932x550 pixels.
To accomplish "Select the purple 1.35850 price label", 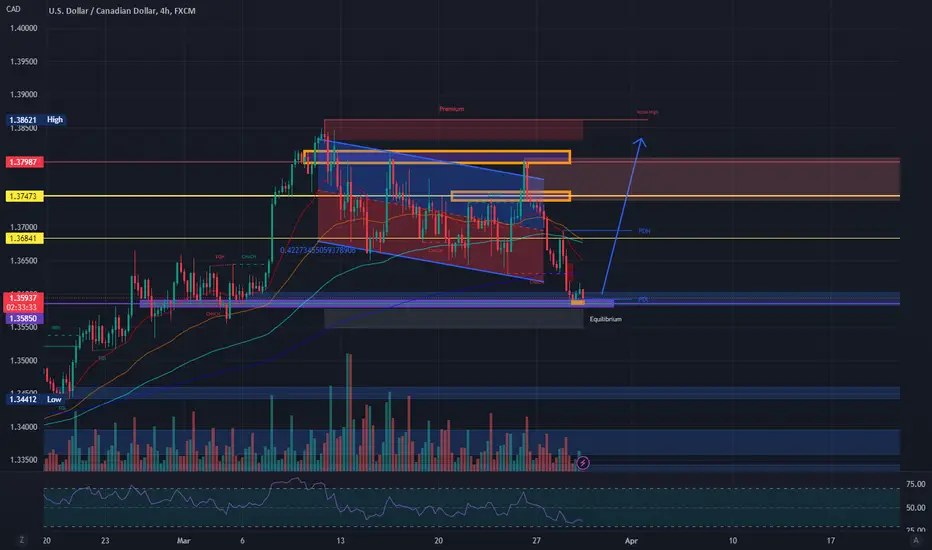I will pos(24,319).
